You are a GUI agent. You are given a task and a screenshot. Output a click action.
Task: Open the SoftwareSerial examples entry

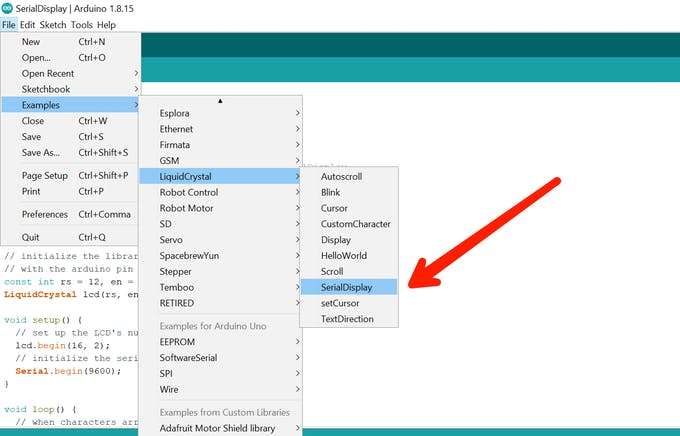click(x=220, y=357)
